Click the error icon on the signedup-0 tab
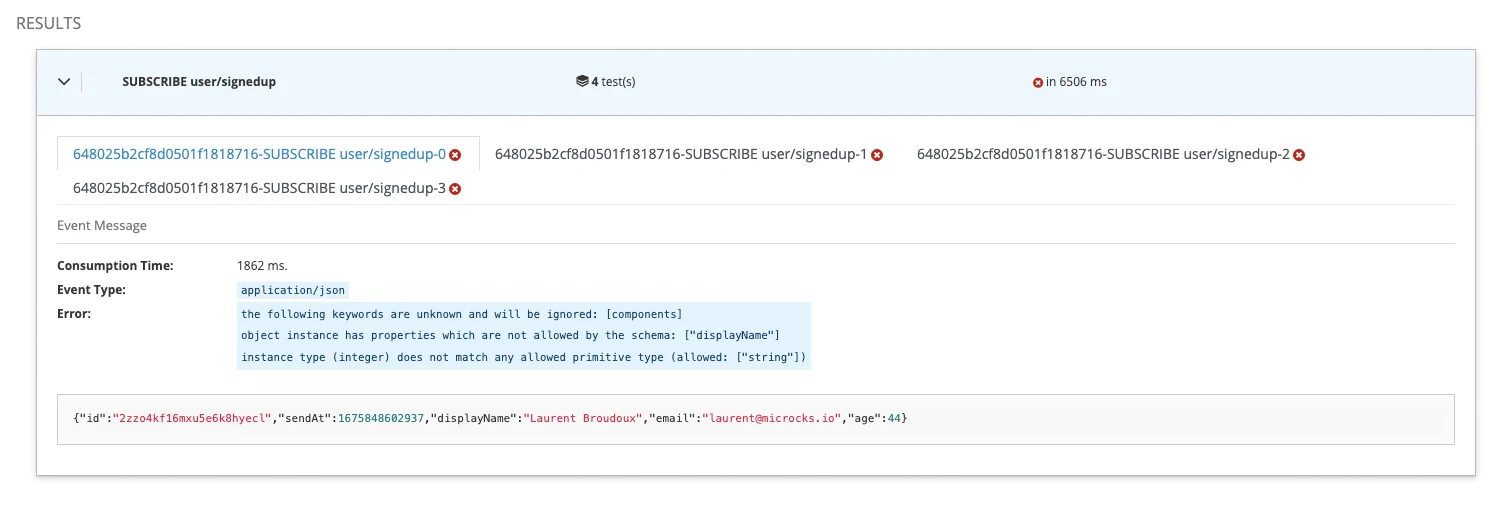The image size is (1509, 510). tap(455, 155)
